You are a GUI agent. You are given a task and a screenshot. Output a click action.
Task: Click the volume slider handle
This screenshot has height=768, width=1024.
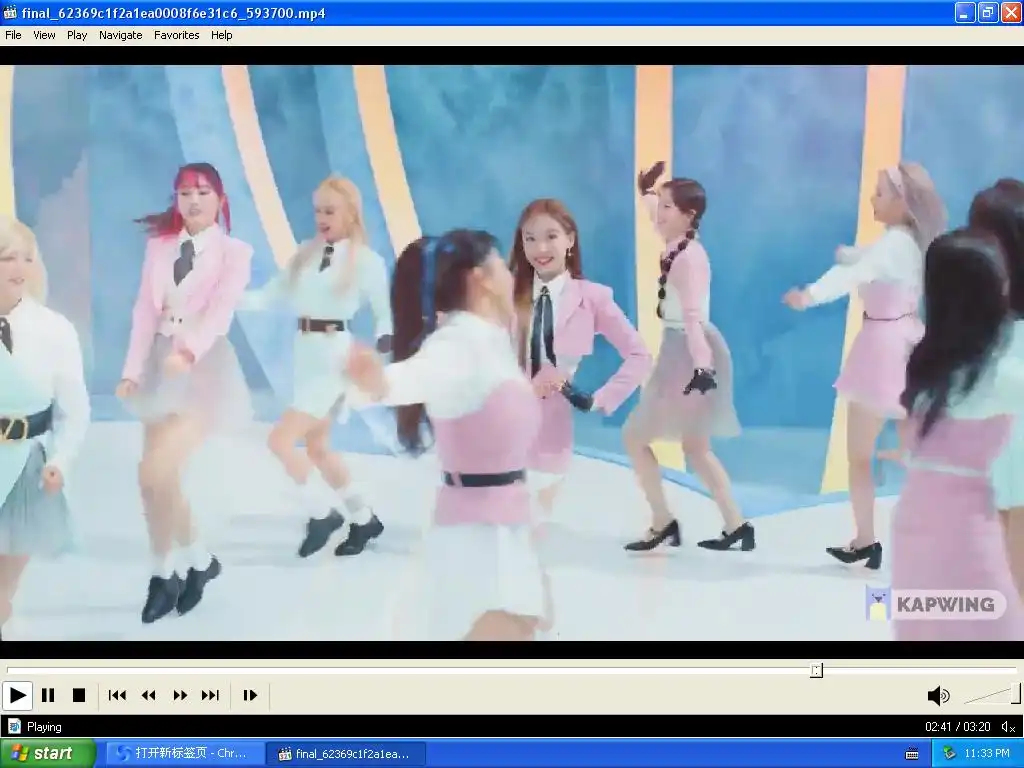(x=1016, y=694)
